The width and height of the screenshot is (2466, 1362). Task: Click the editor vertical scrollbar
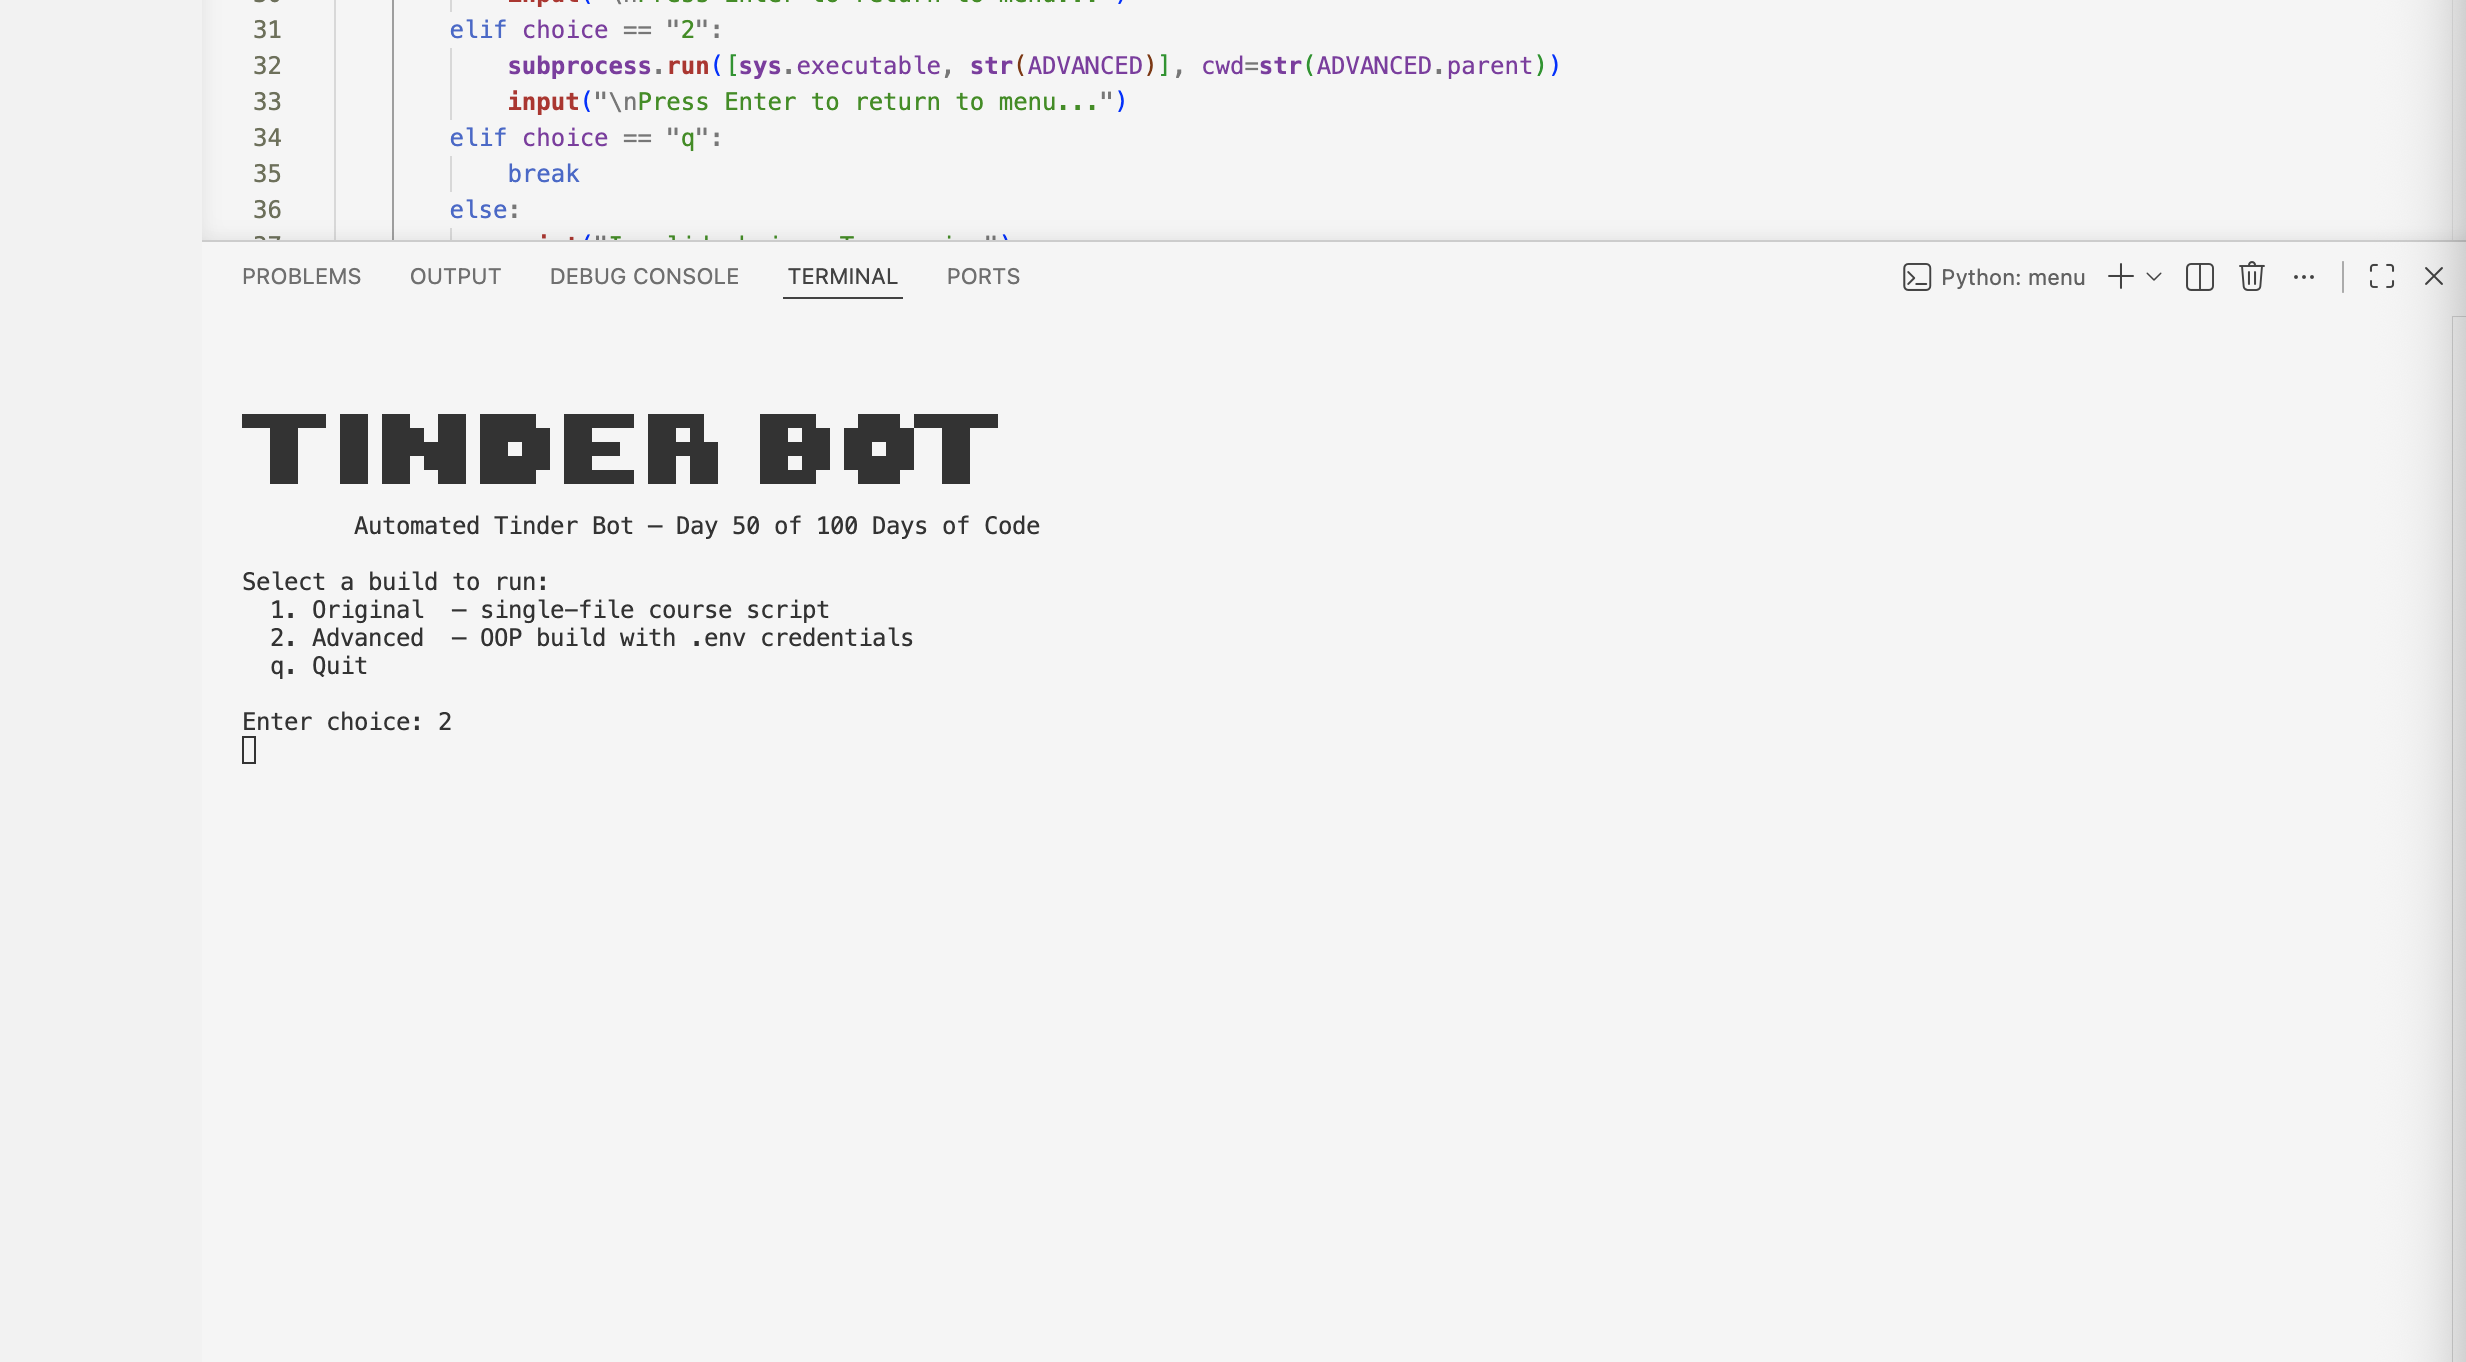coord(2458,120)
